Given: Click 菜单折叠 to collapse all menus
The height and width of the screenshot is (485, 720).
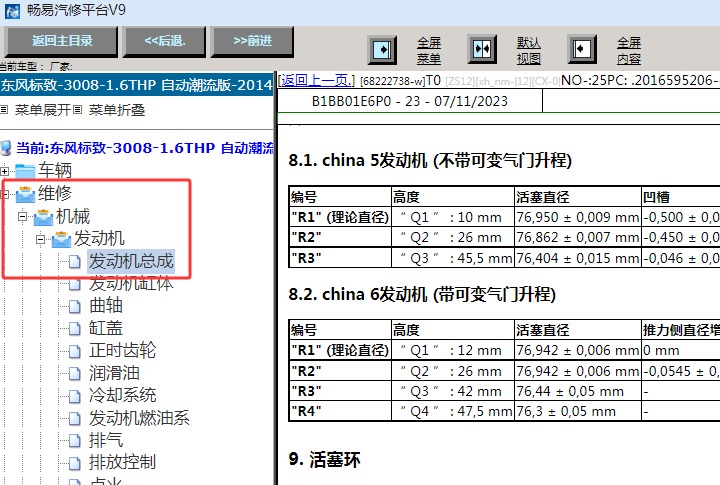Looking at the screenshot, I should point(117,110).
